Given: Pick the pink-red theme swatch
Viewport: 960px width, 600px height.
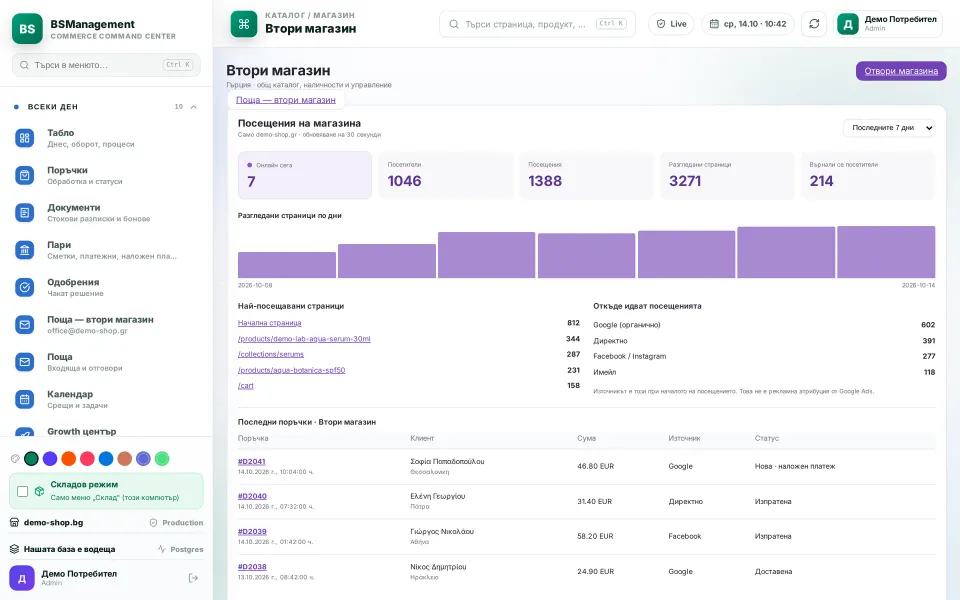Looking at the screenshot, I should (88, 459).
